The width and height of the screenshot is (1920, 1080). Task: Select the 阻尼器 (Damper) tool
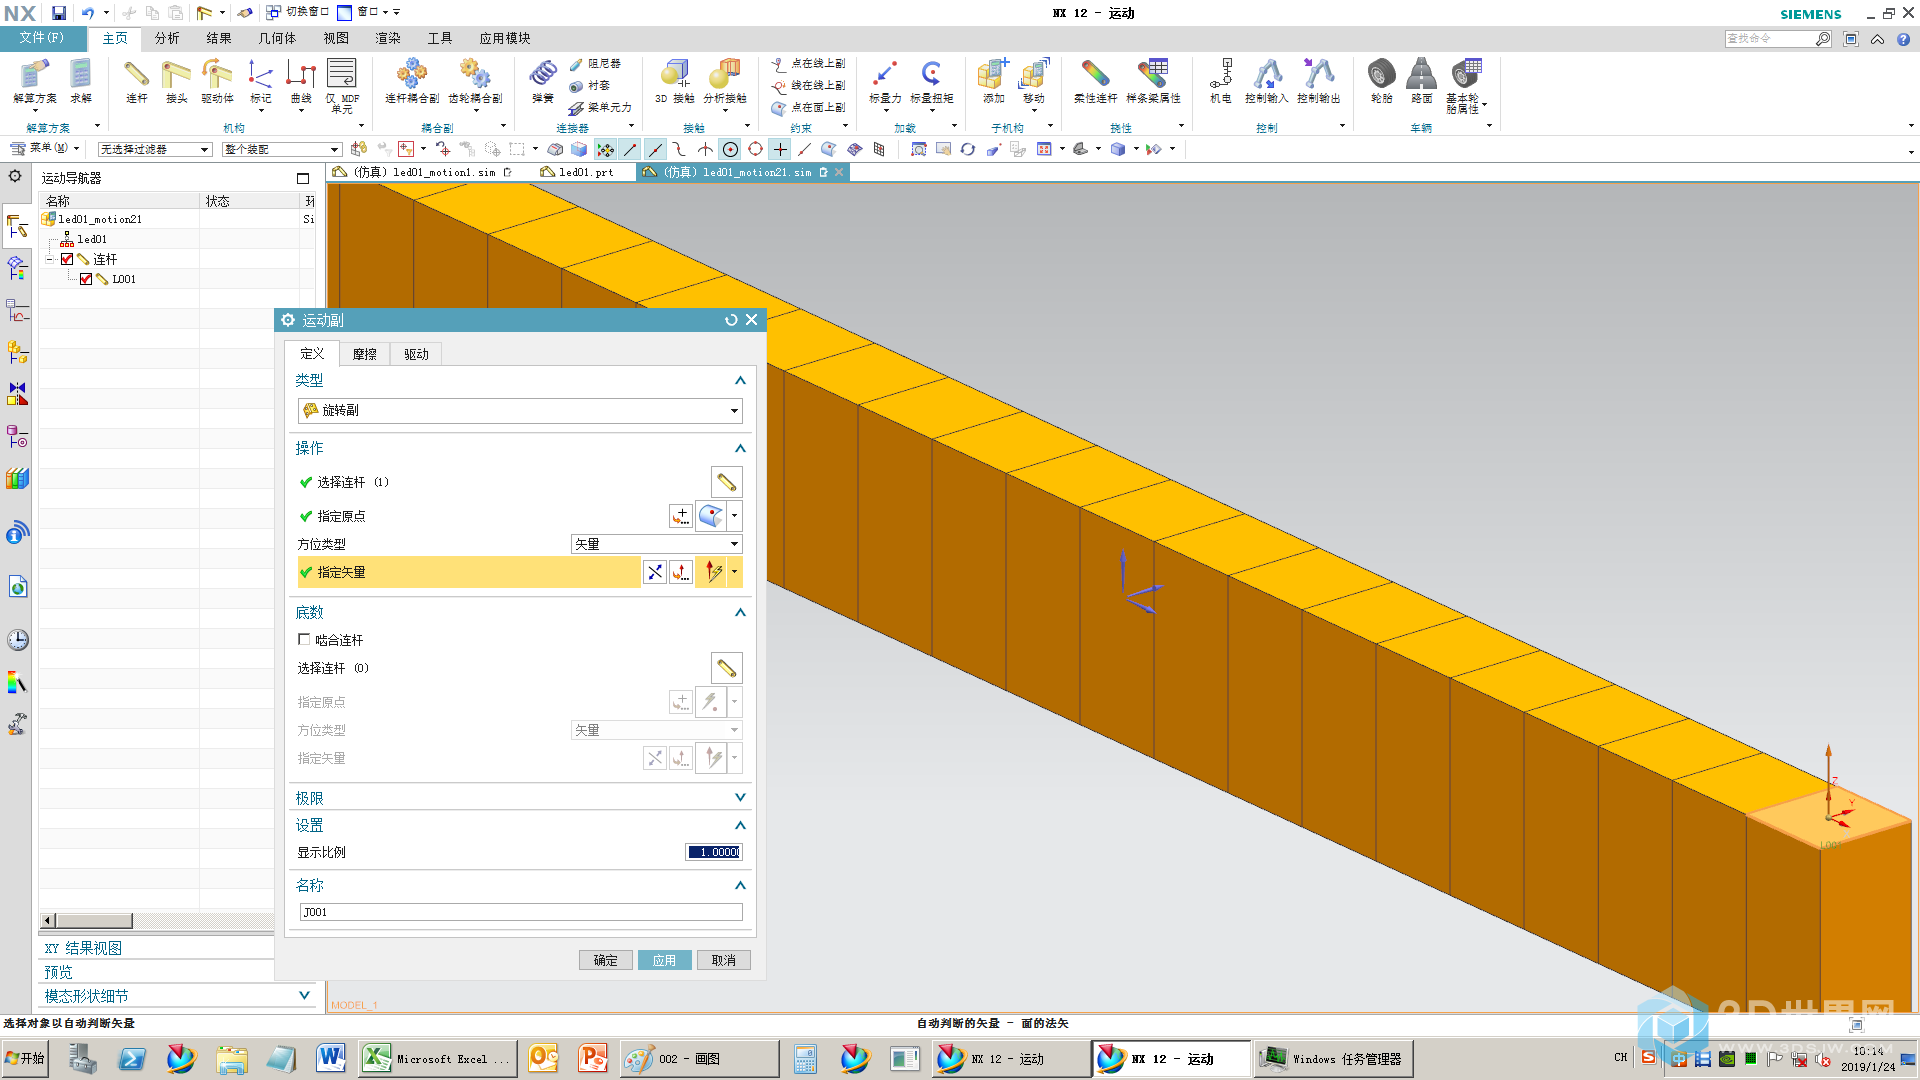click(x=596, y=63)
